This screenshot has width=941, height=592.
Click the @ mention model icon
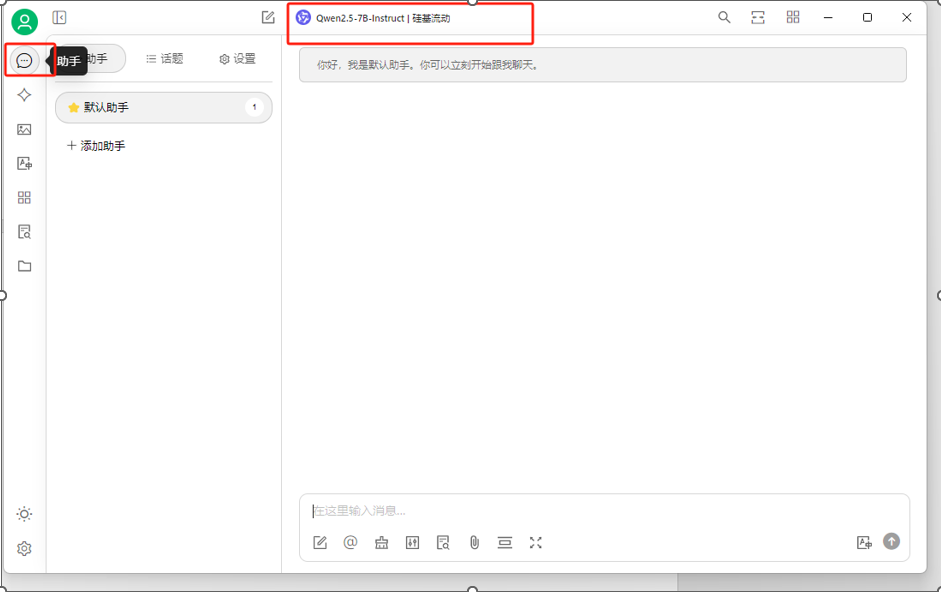(350, 543)
